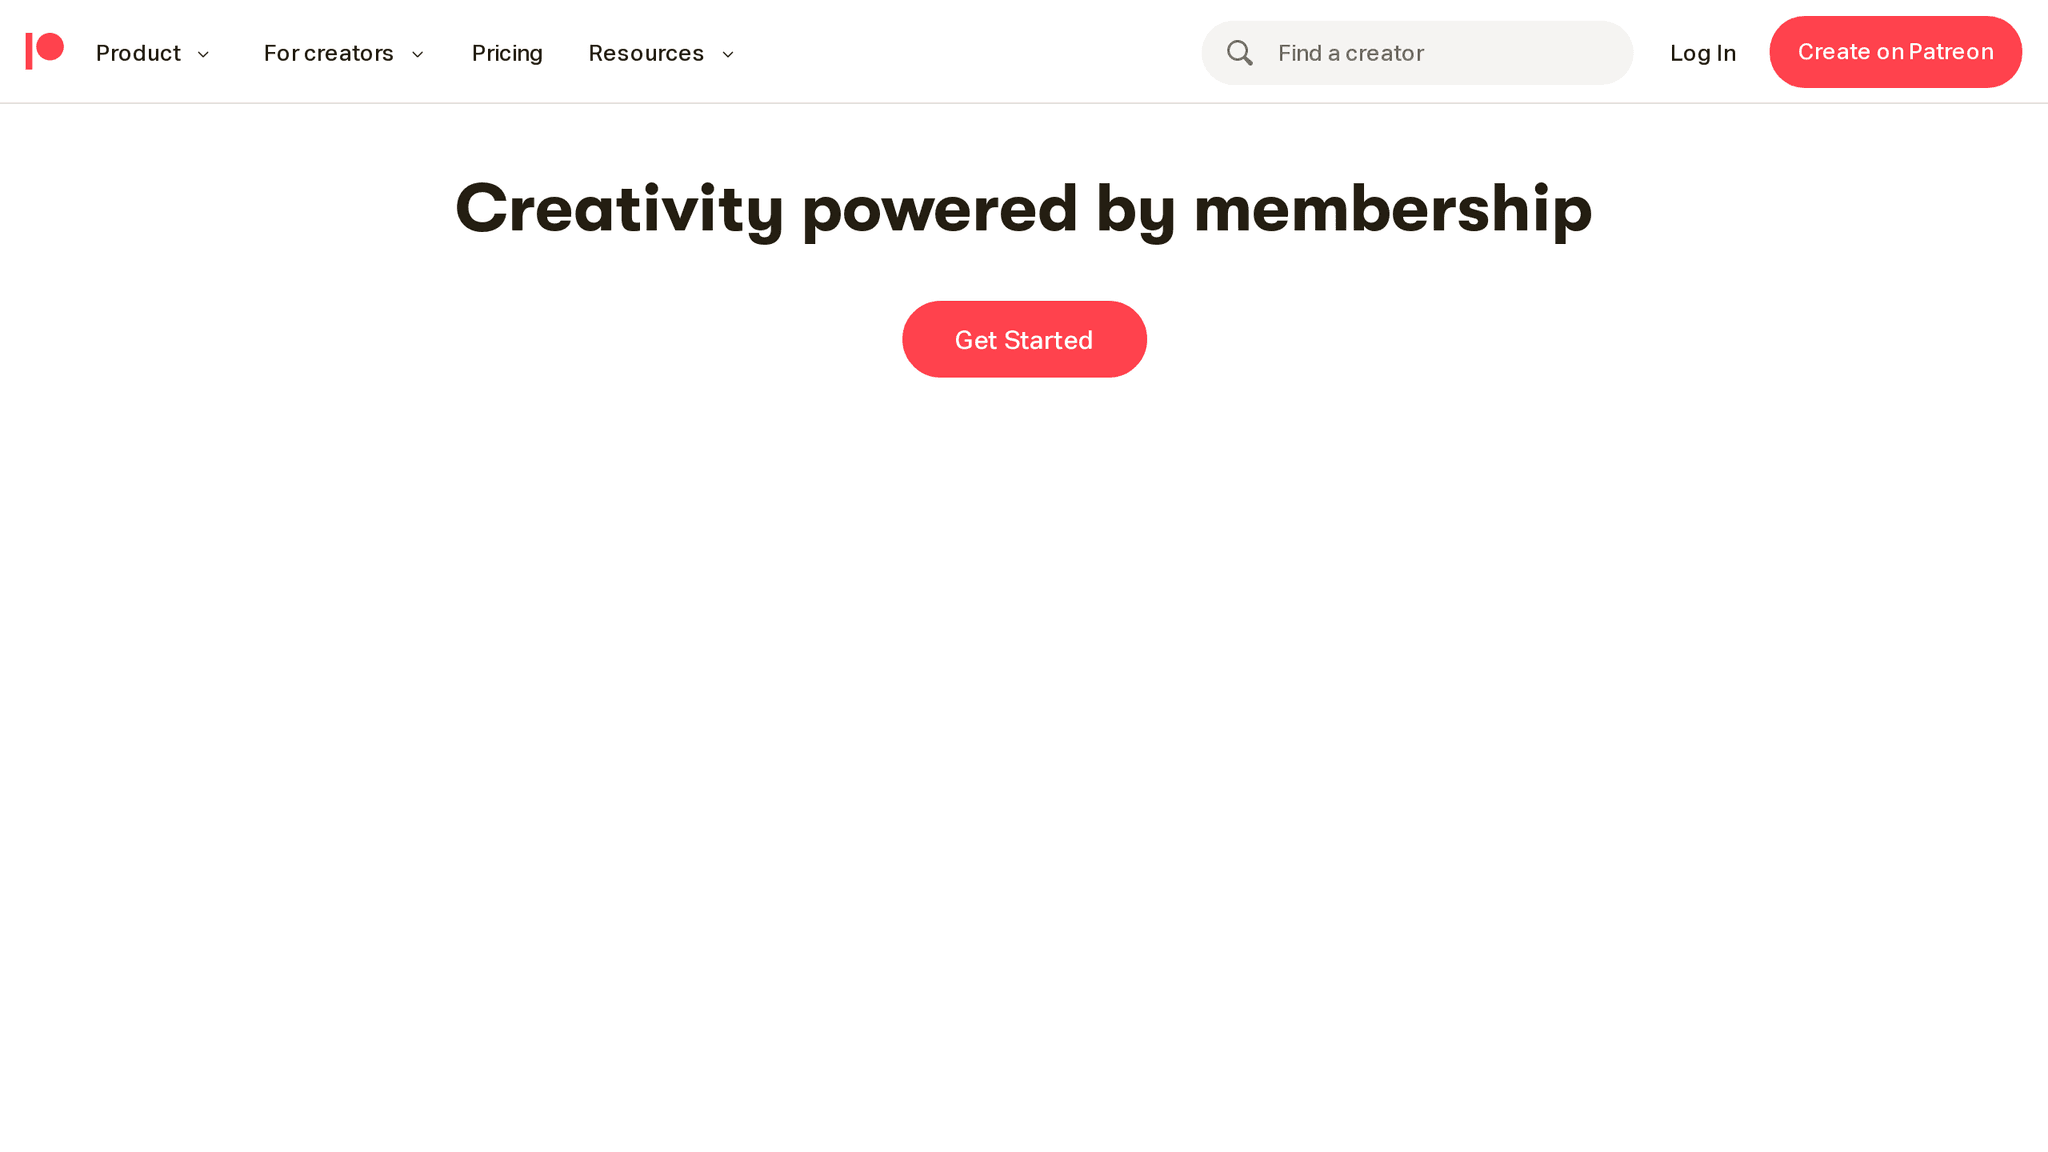Select Resources in the navigation
Viewport: 2048px width, 1152px height.
tap(647, 53)
